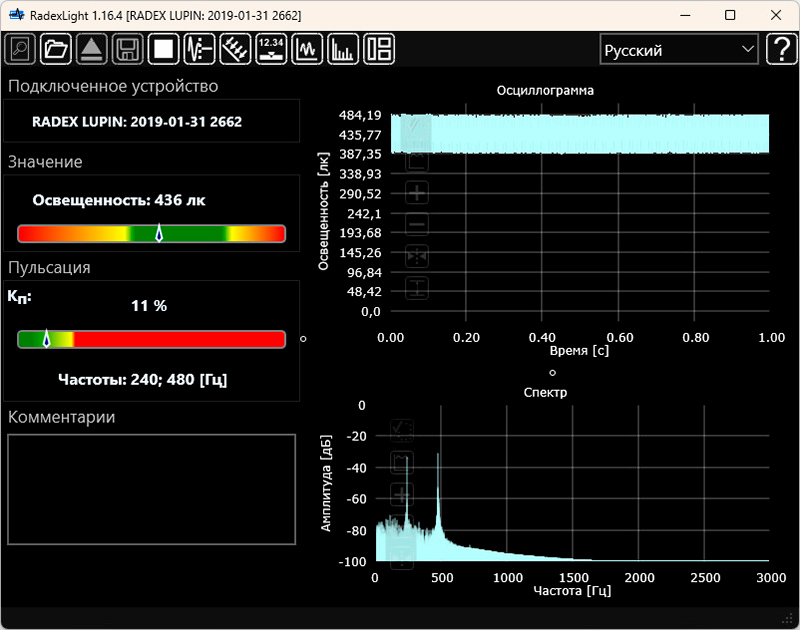Select the pulsation waveform mode icon

click(199, 48)
